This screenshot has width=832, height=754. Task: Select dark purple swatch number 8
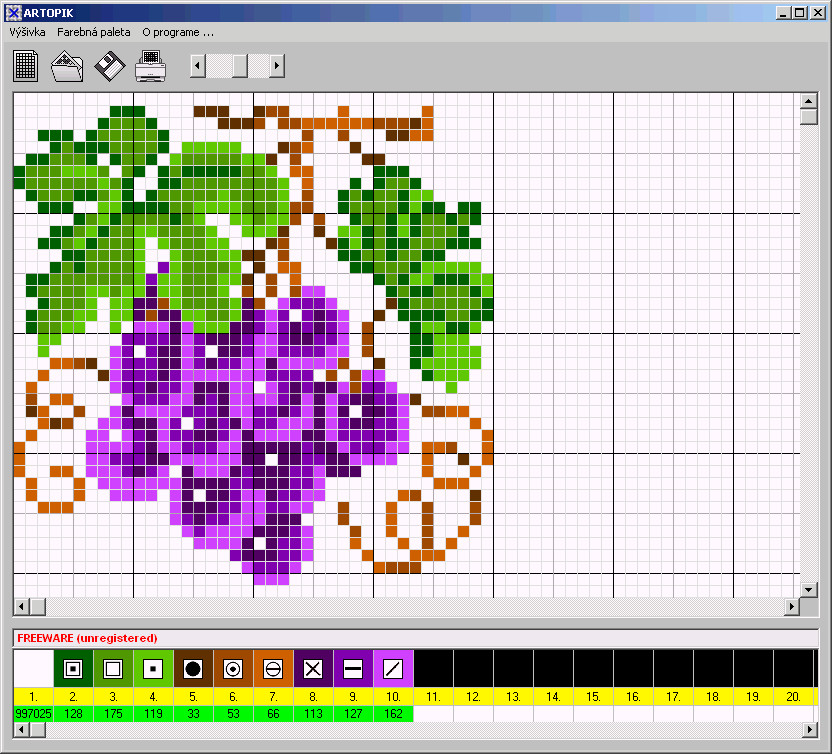coord(313,669)
